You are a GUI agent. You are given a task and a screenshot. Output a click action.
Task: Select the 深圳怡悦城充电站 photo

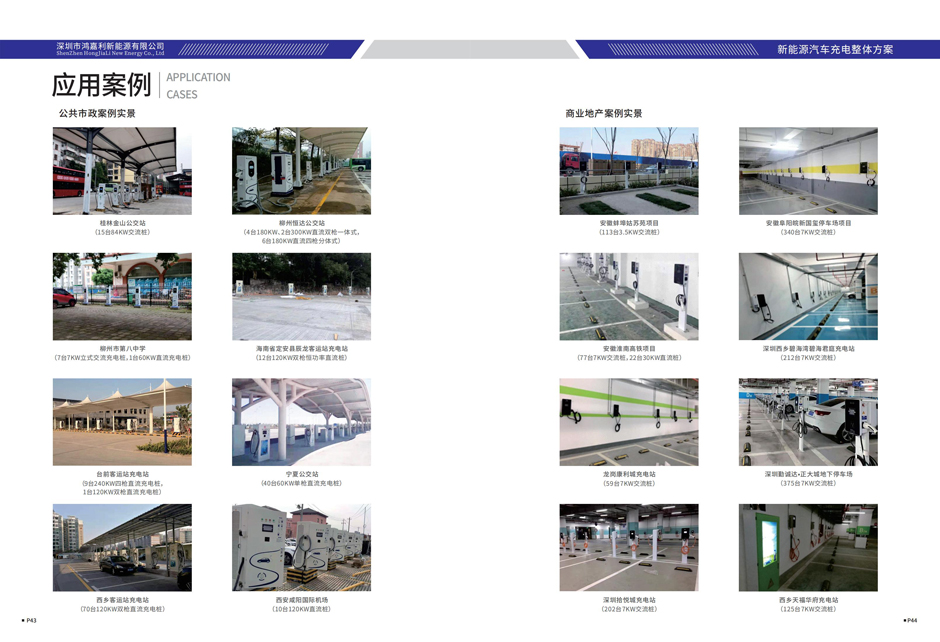coord(629,547)
